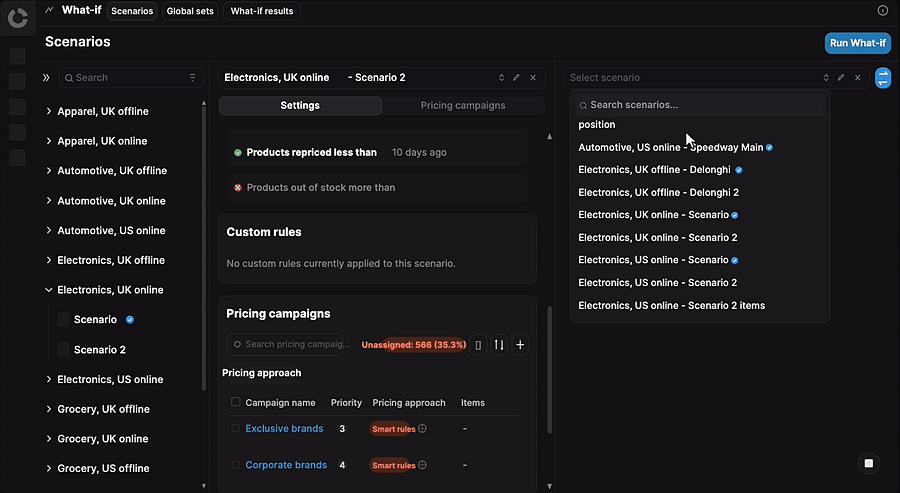Open the Corporate brands campaign link

pos(286,465)
